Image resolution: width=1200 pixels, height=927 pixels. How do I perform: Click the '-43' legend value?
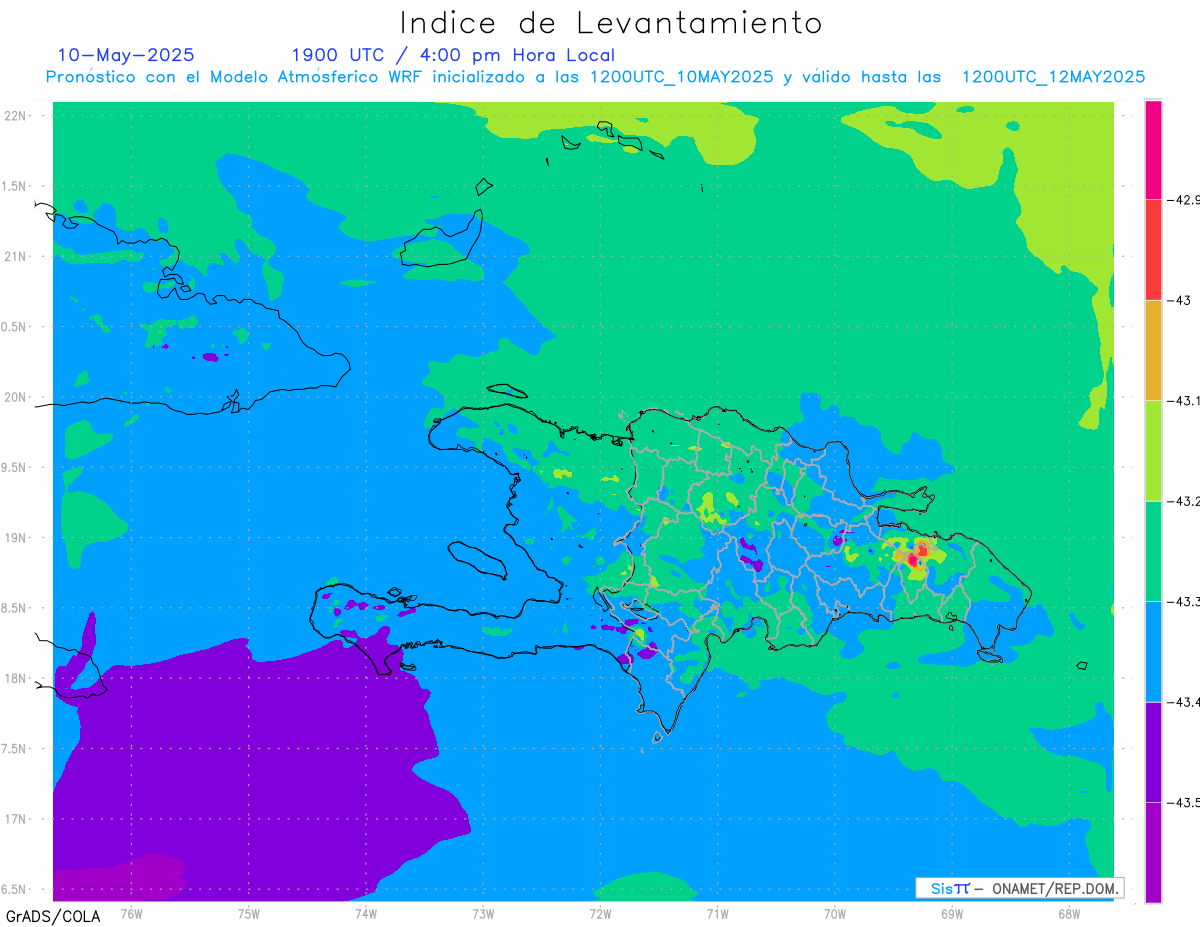click(x=1179, y=300)
